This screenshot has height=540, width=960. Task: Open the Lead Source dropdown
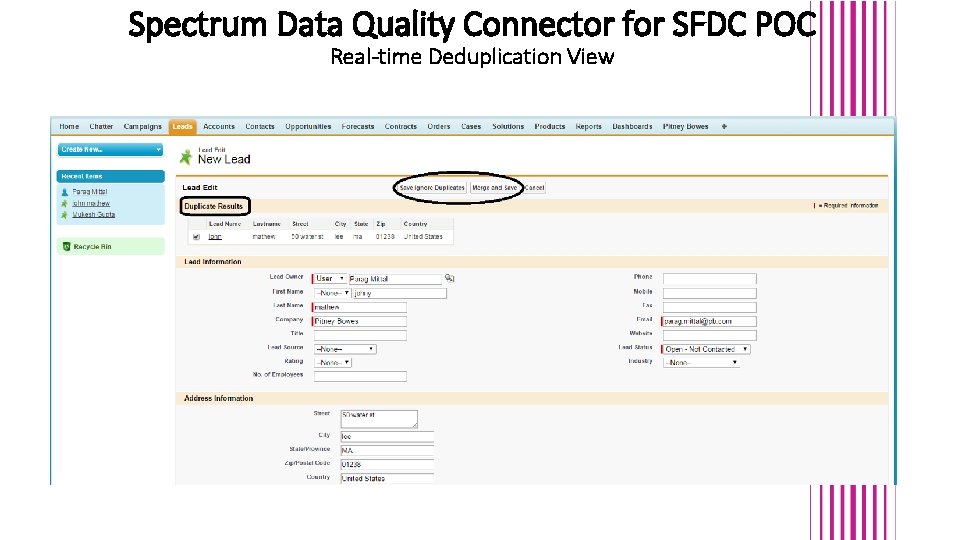345,349
